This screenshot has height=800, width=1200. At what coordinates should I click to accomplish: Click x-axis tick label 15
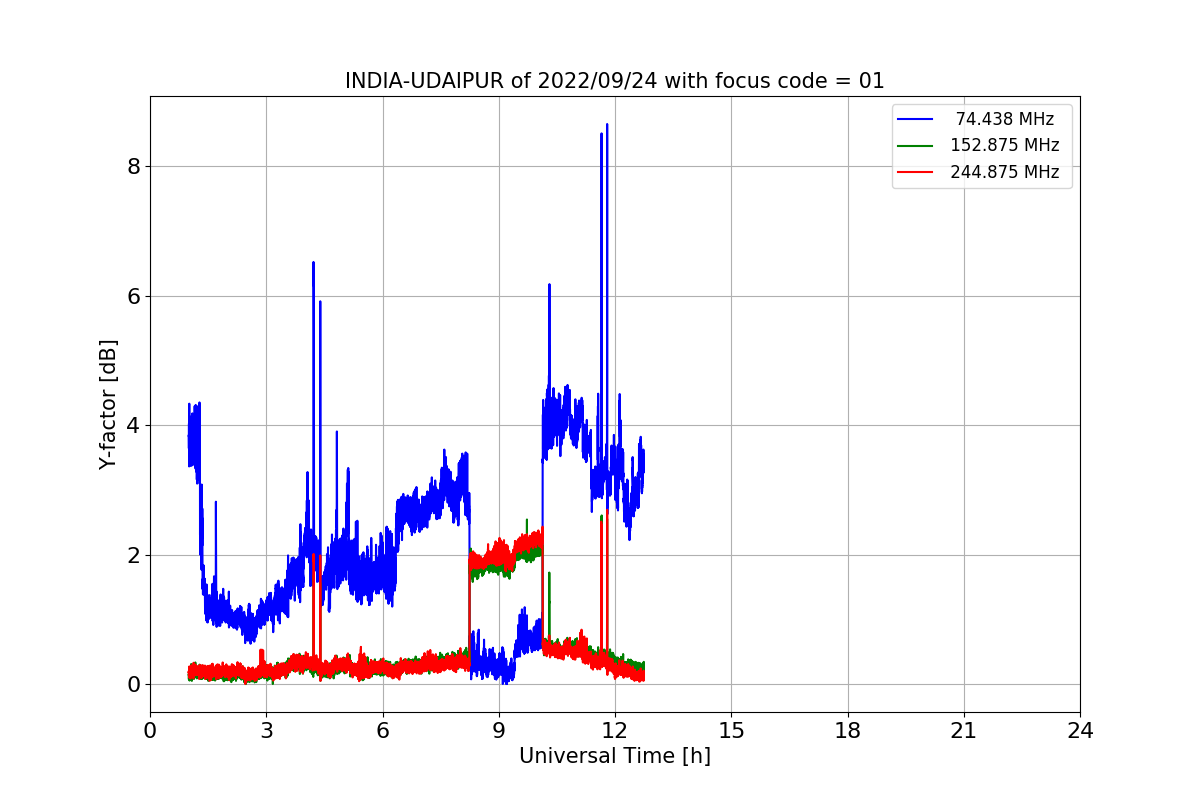pyautogui.click(x=731, y=731)
